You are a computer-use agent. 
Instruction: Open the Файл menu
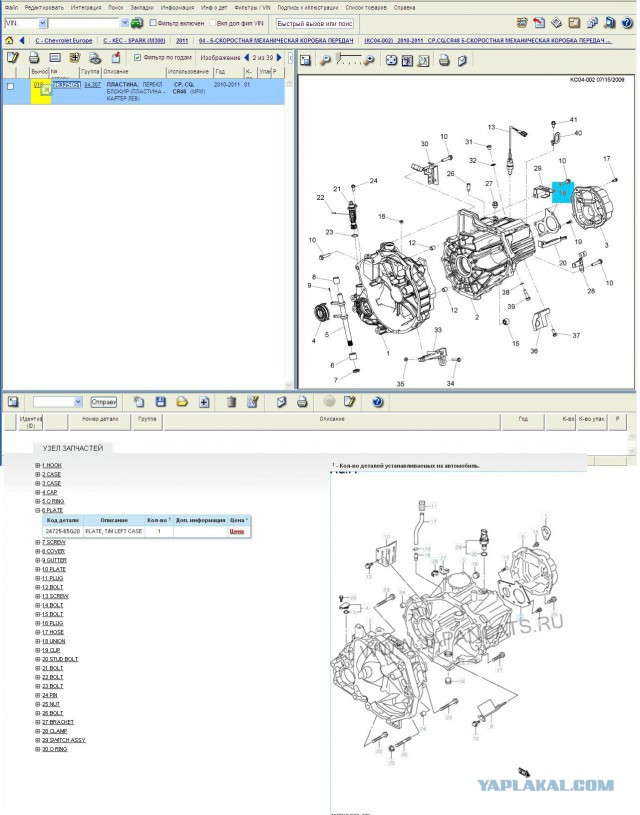11,7
